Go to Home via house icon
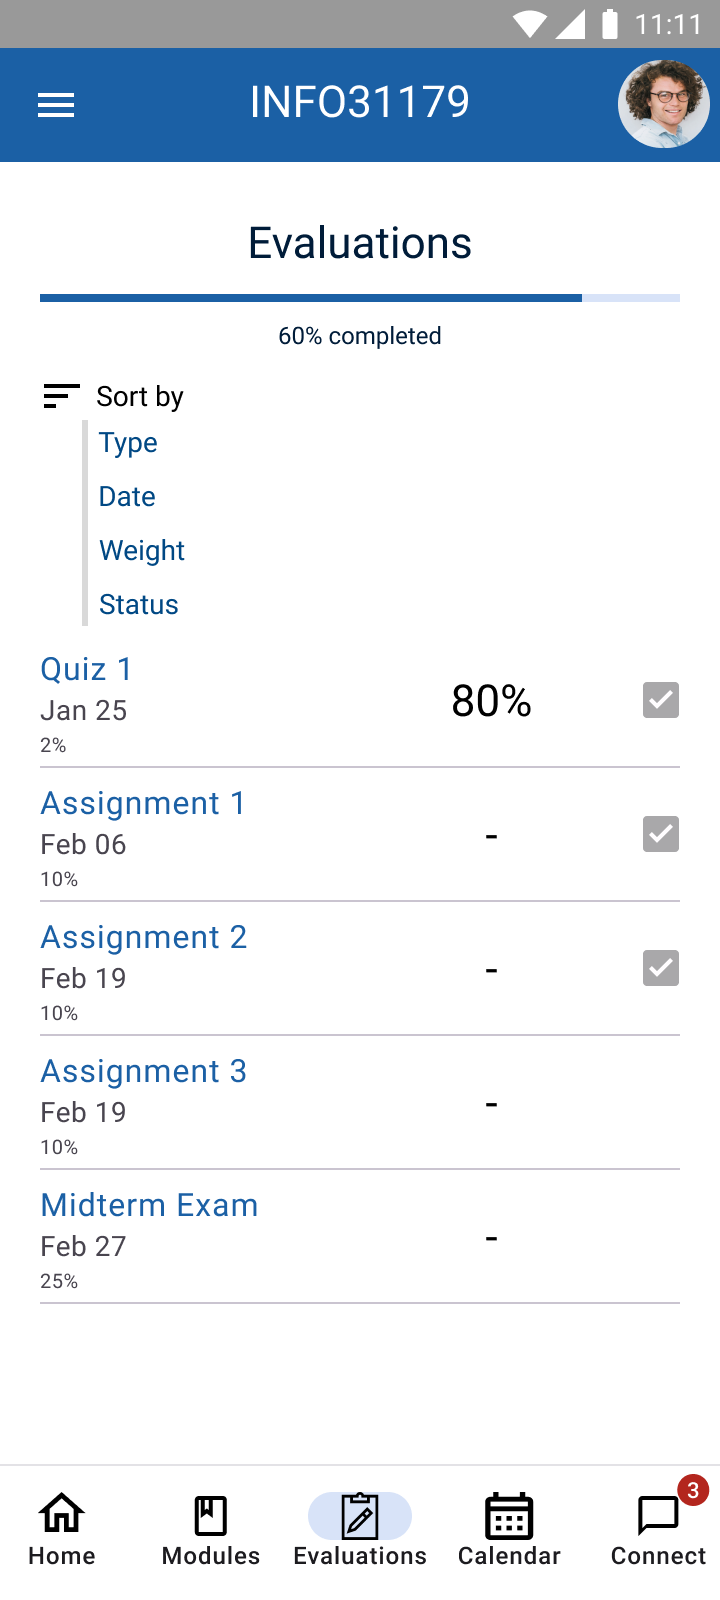 62,1515
